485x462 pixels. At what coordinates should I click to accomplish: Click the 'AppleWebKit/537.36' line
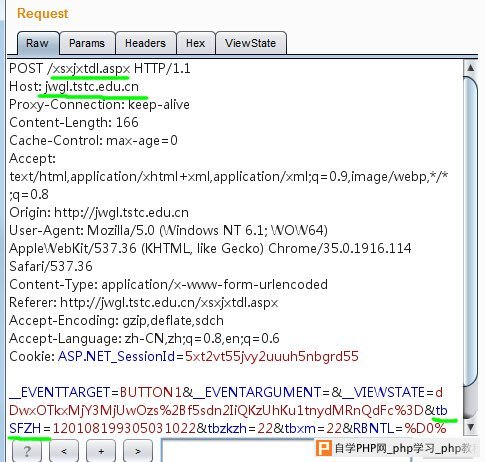(210, 248)
